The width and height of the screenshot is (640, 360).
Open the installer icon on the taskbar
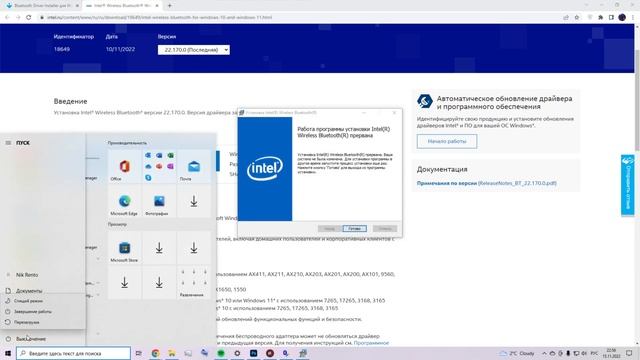(x=302, y=353)
